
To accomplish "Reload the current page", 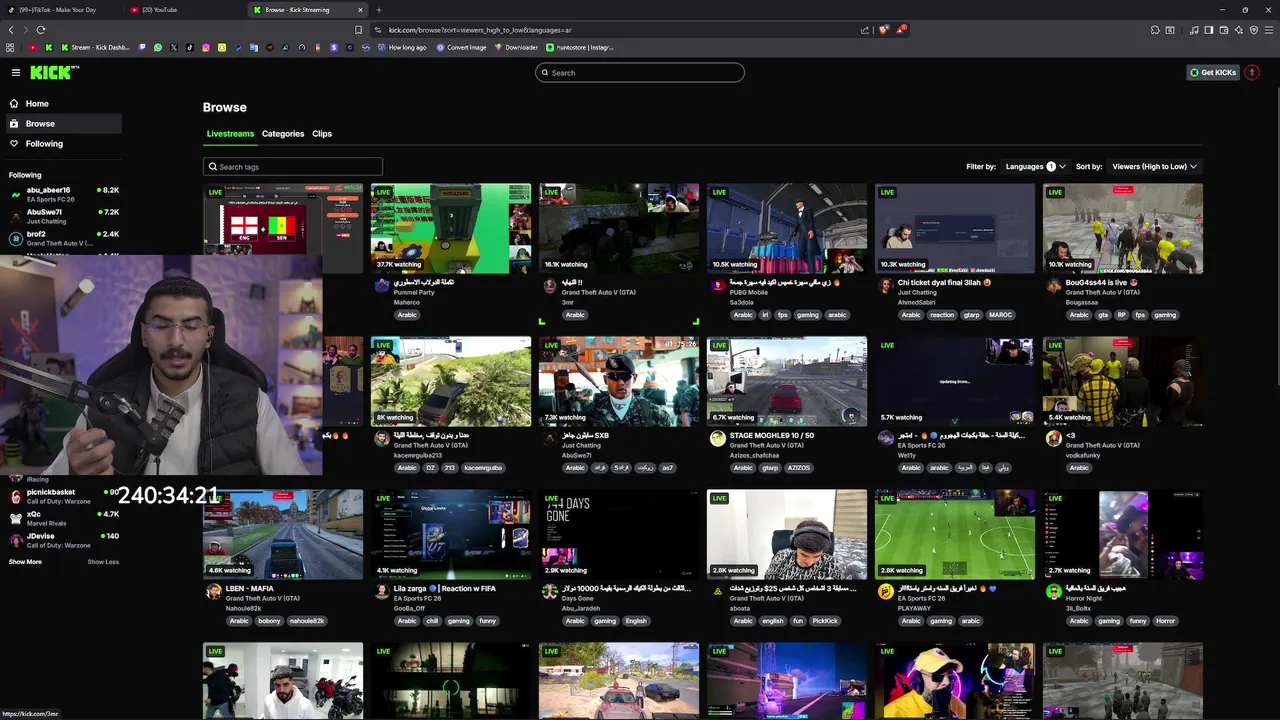I will pyautogui.click(x=41, y=30).
